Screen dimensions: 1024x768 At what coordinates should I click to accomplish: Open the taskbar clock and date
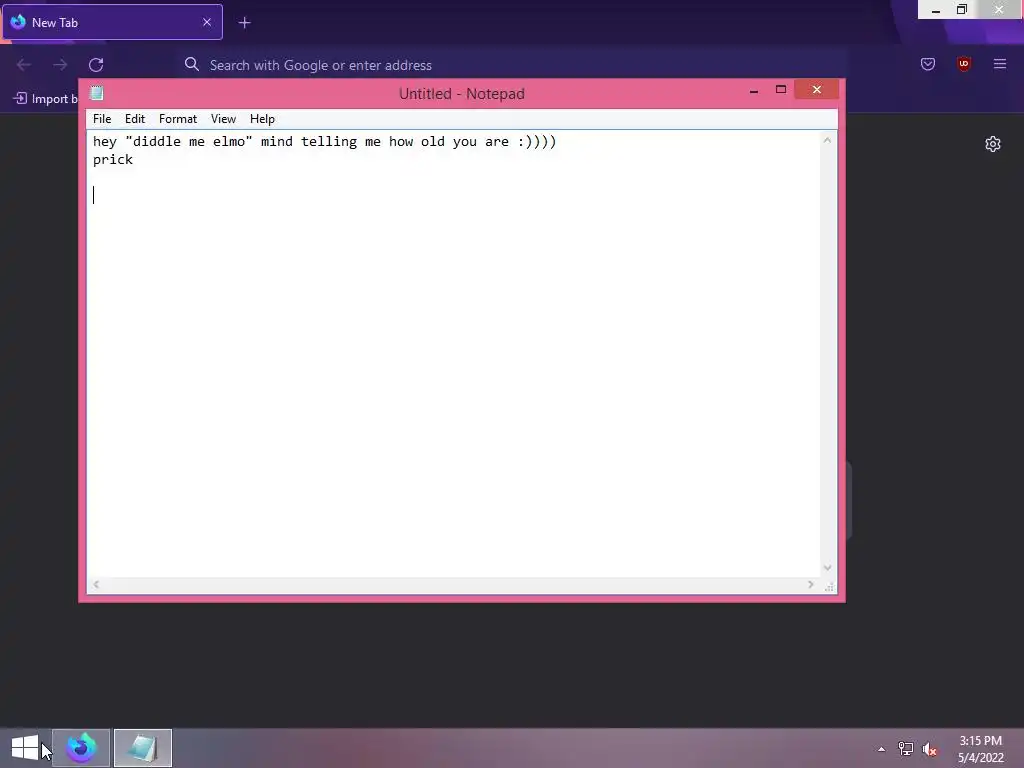980,749
